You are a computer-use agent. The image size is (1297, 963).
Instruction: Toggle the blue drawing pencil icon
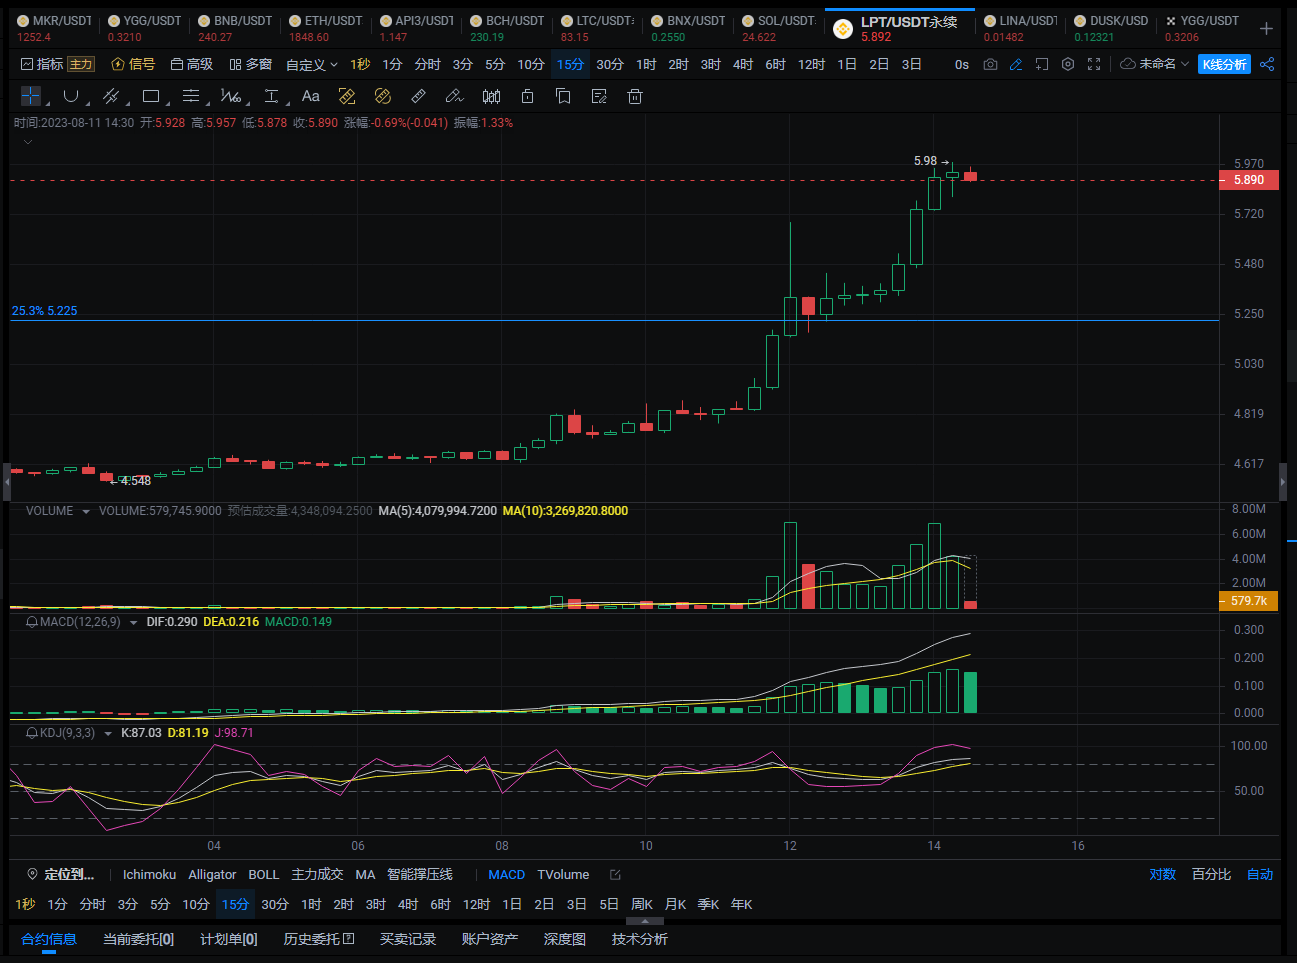click(1016, 64)
